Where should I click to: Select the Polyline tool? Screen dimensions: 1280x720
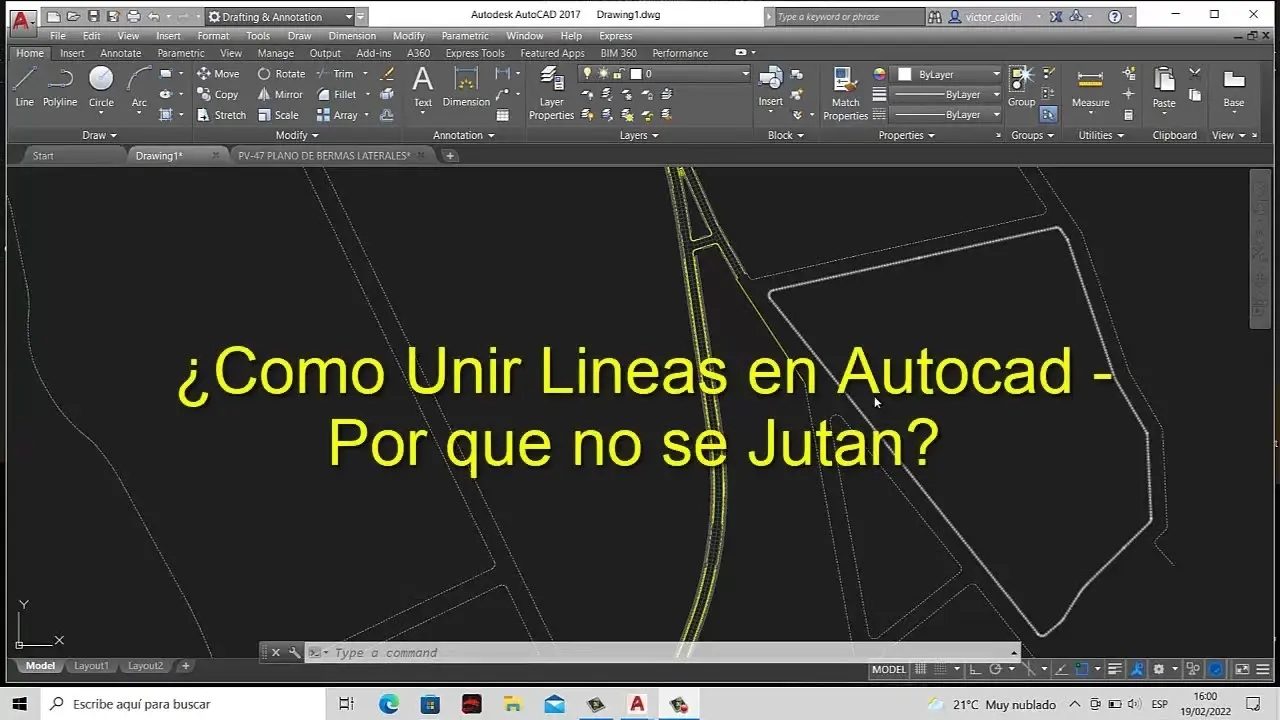[60, 86]
